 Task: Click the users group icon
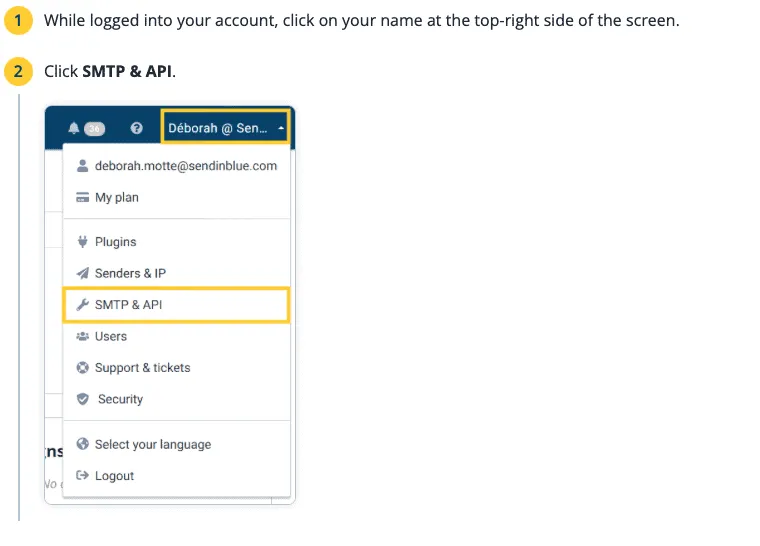pos(82,336)
